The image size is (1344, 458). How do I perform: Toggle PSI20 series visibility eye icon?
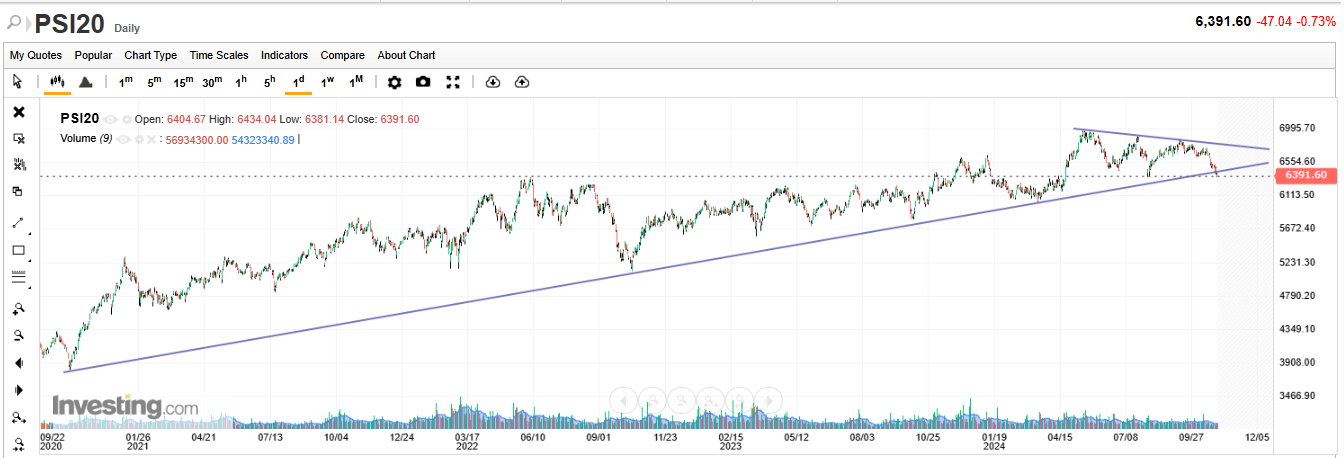110,119
